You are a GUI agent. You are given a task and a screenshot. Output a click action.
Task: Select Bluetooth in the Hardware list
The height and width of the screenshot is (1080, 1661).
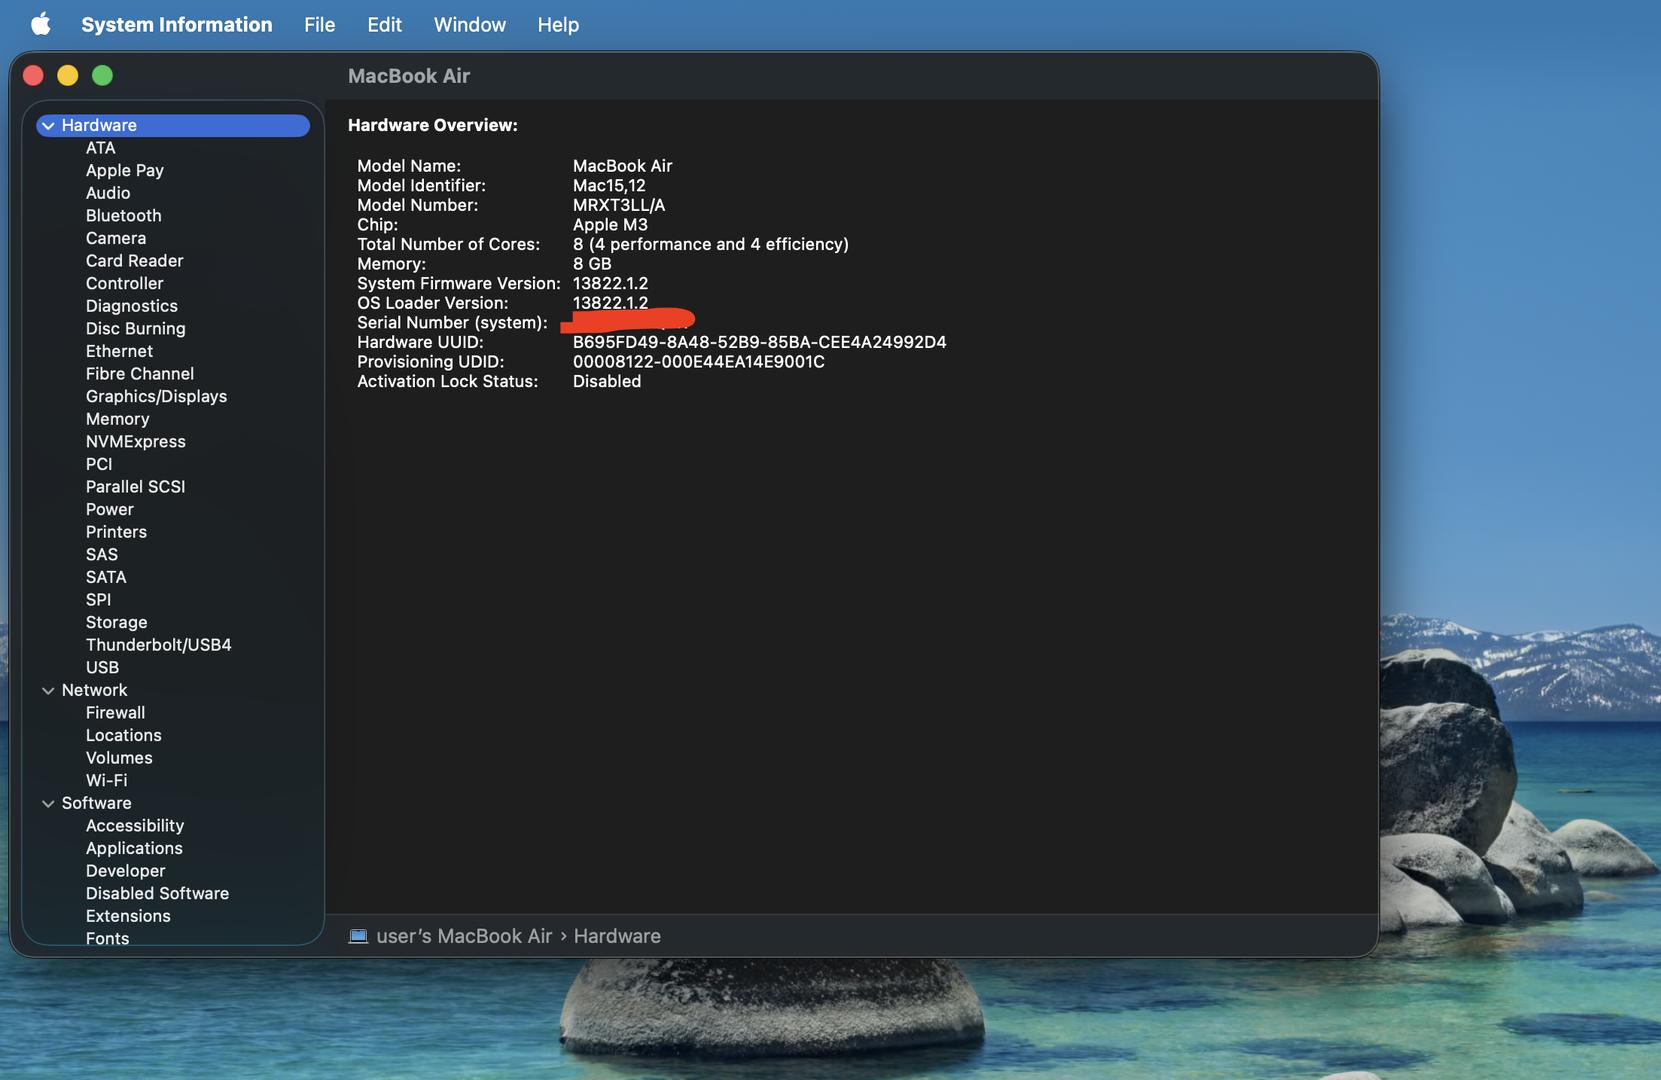pos(123,216)
